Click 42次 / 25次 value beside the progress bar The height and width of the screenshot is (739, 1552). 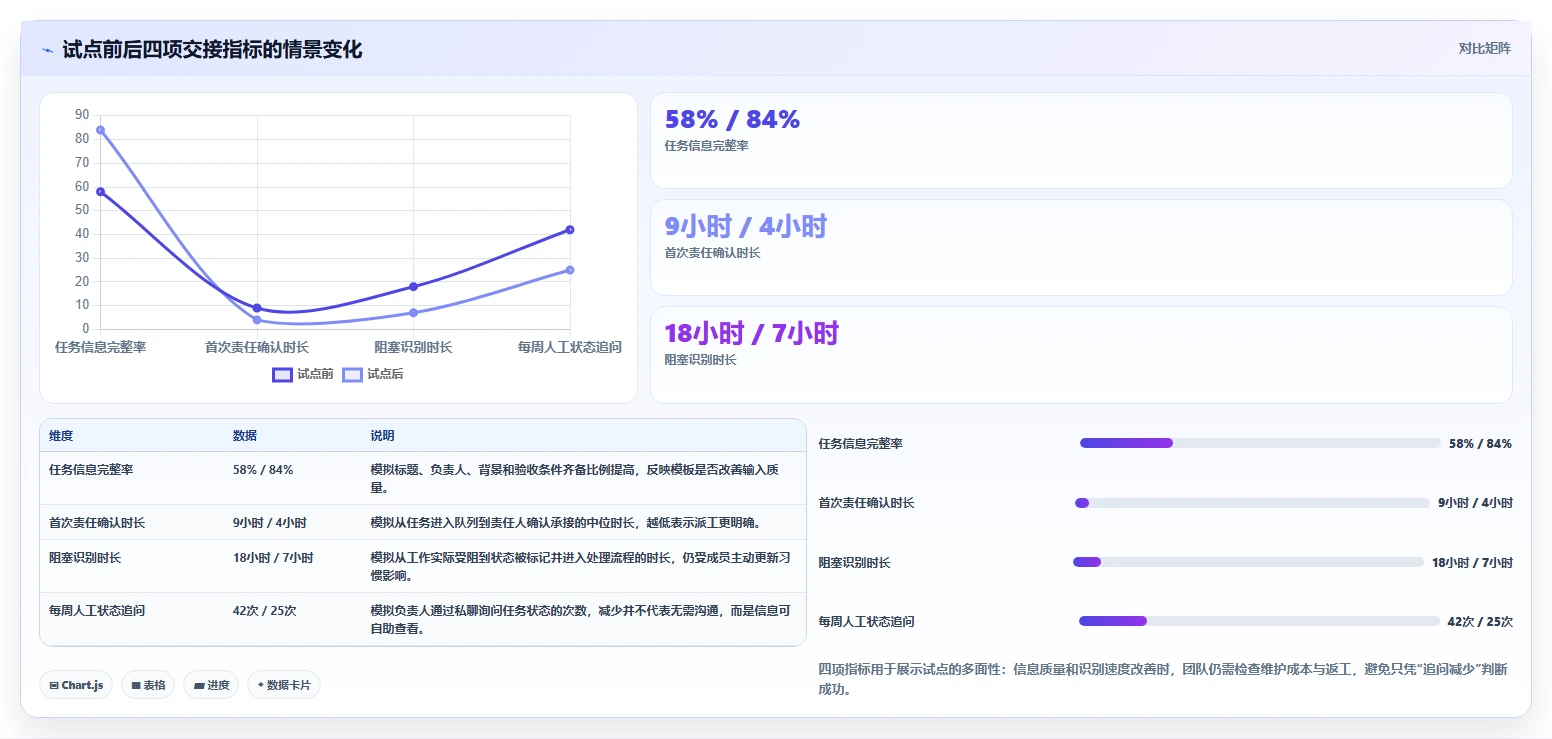point(1480,622)
